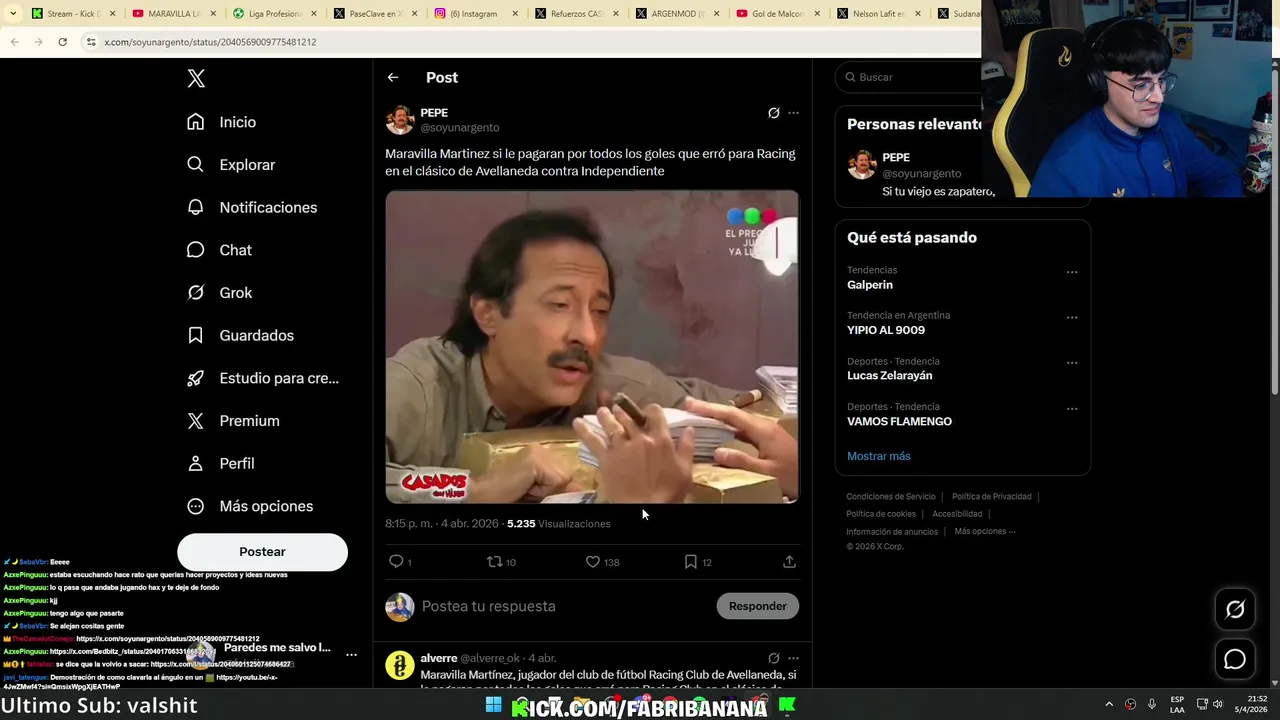Click the share icon under the post
Viewport: 1280px width, 720px height.
click(x=789, y=562)
